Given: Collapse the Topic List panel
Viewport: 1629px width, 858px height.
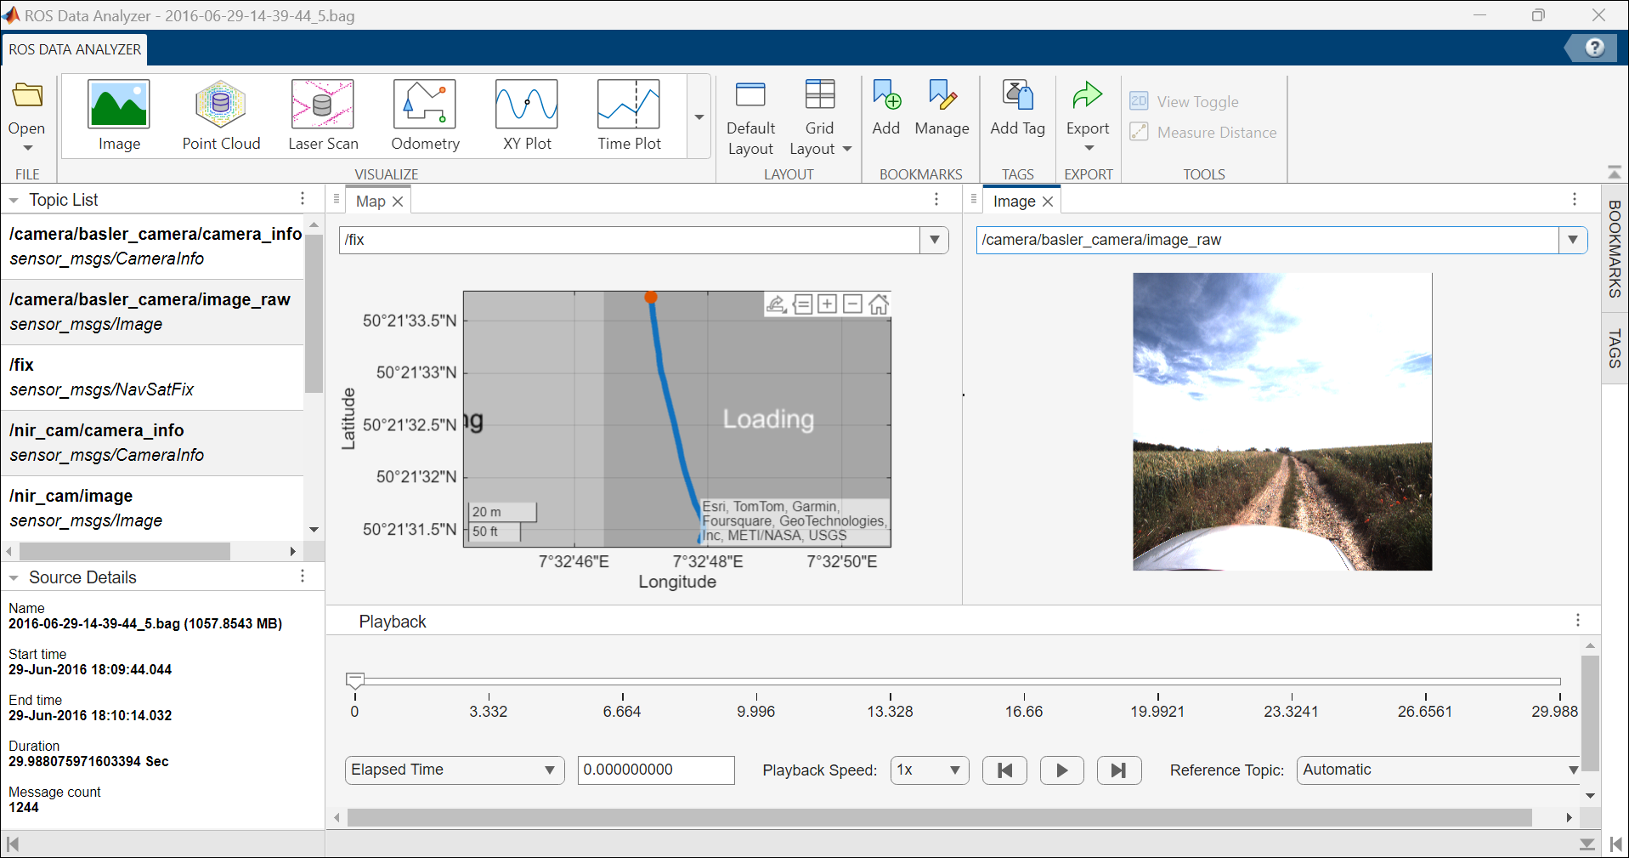Looking at the screenshot, I should [14, 200].
